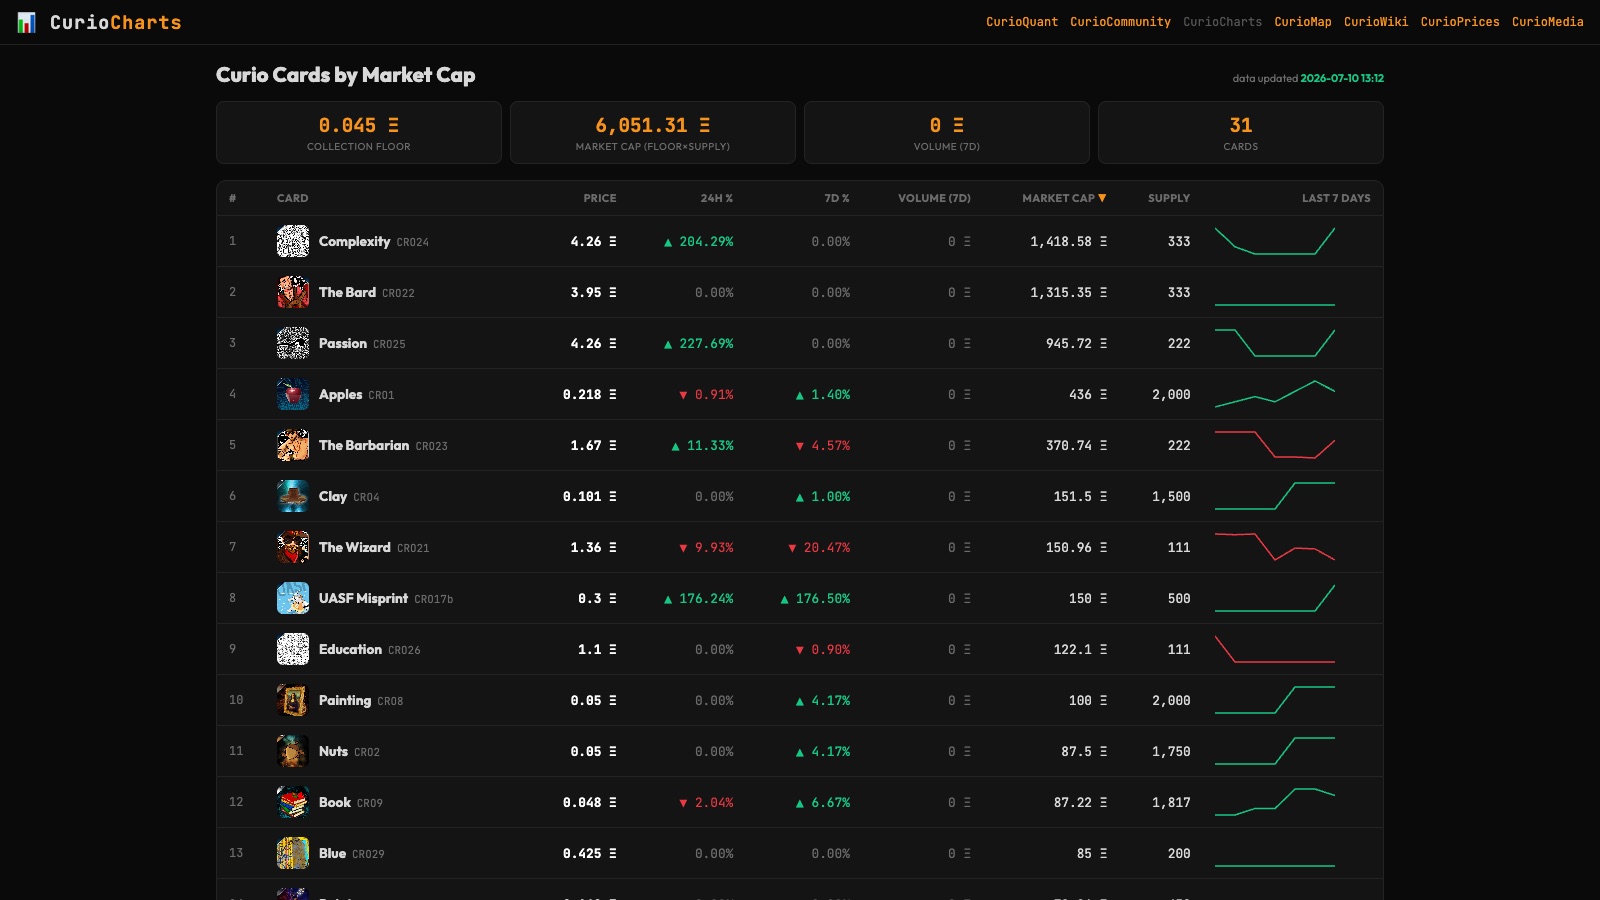Select The Bard card image
Image resolution: width=1600 pixels, height=900 pixels.
pos(293,292)
